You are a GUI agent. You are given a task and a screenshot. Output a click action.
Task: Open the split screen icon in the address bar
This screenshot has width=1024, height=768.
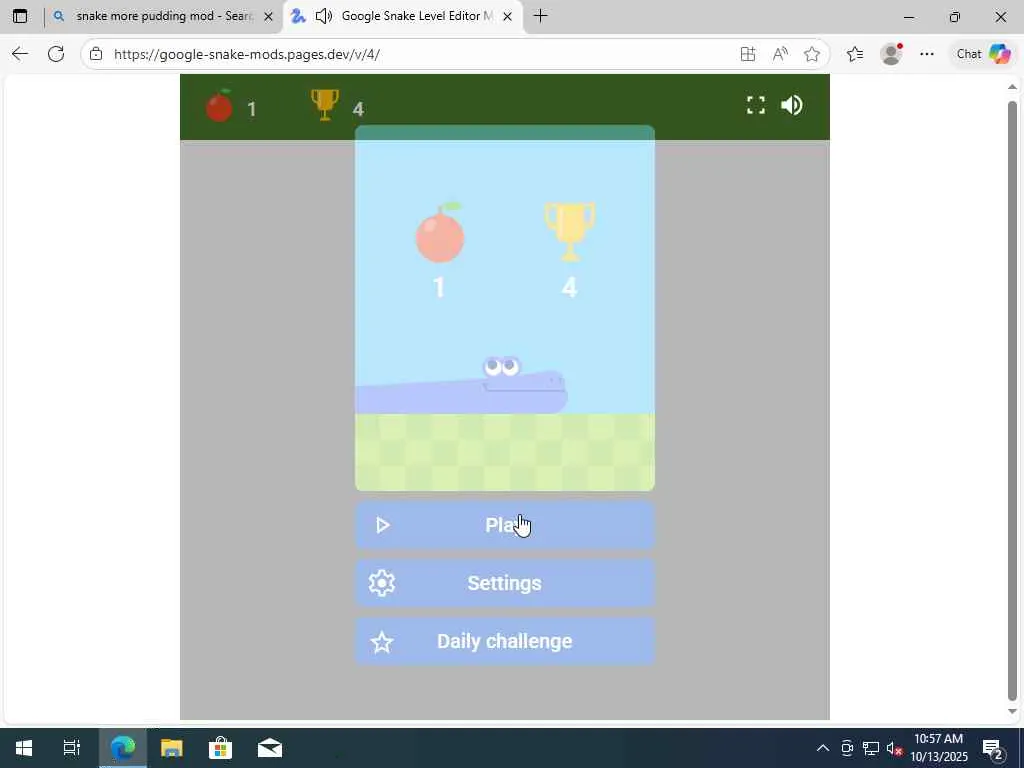[748, 54]
